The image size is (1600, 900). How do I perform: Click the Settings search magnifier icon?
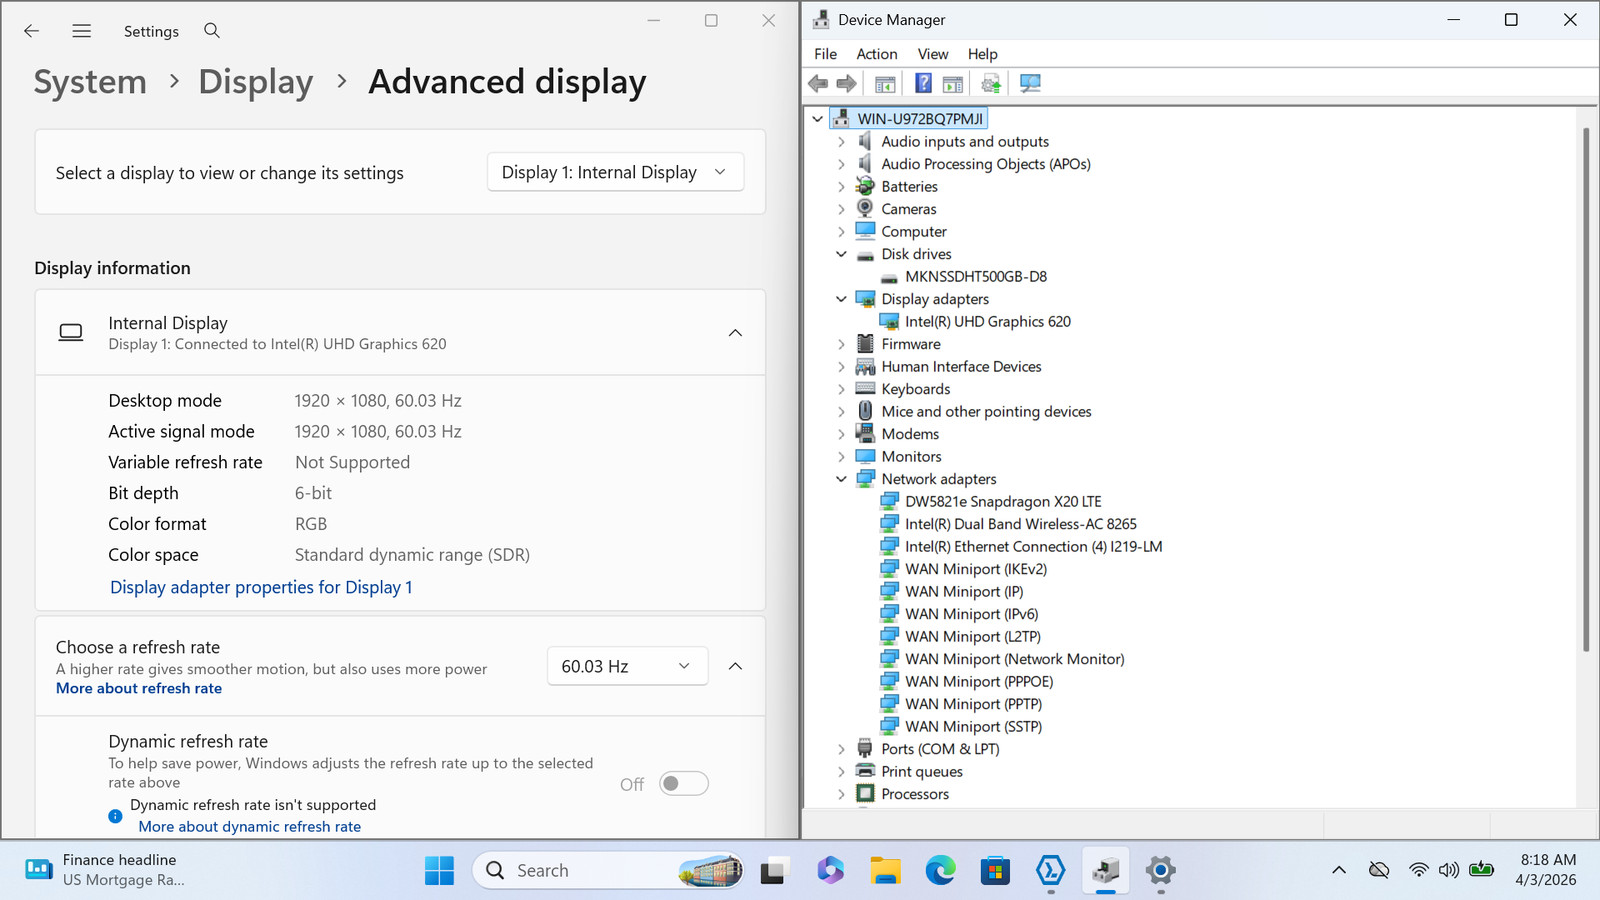pos(212,31)
